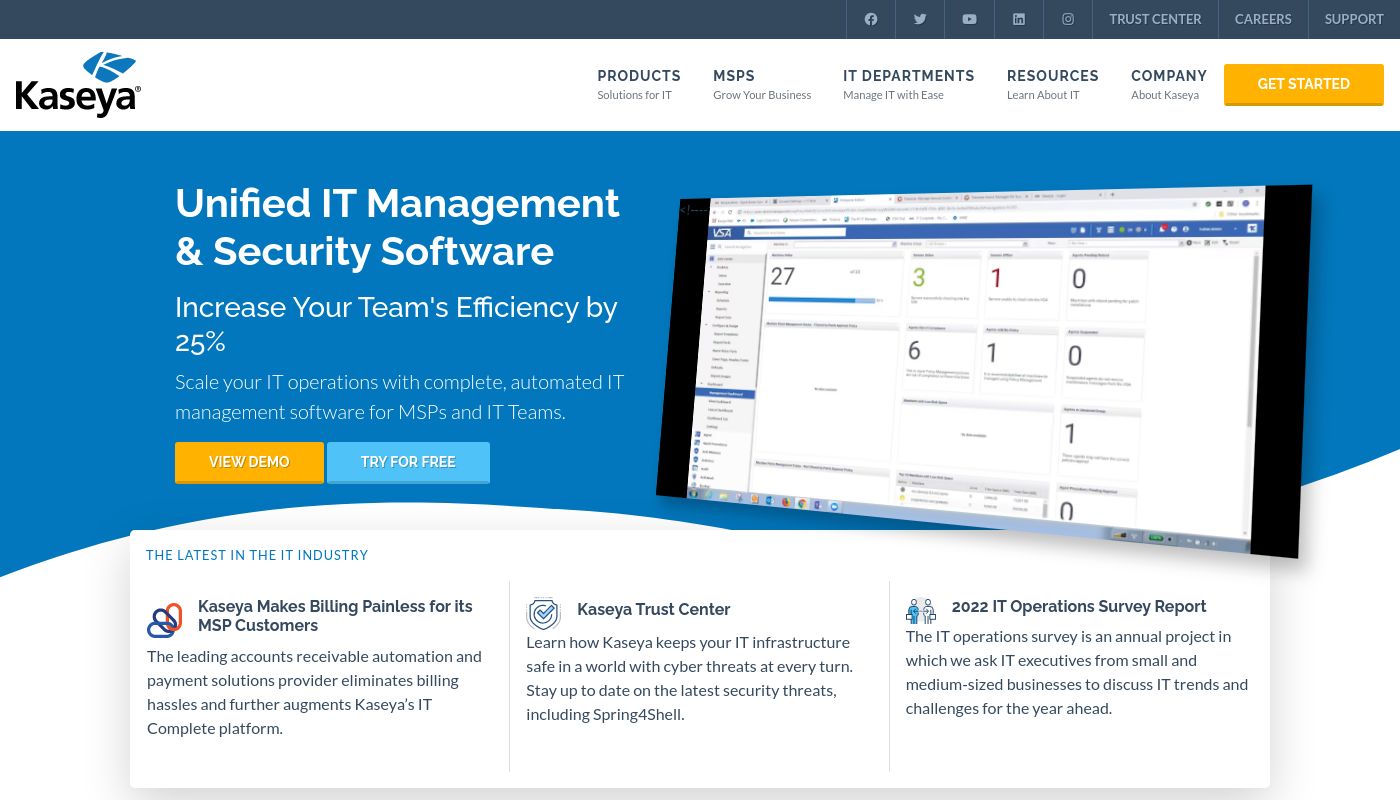Click the View Demo button

point(249,462)
